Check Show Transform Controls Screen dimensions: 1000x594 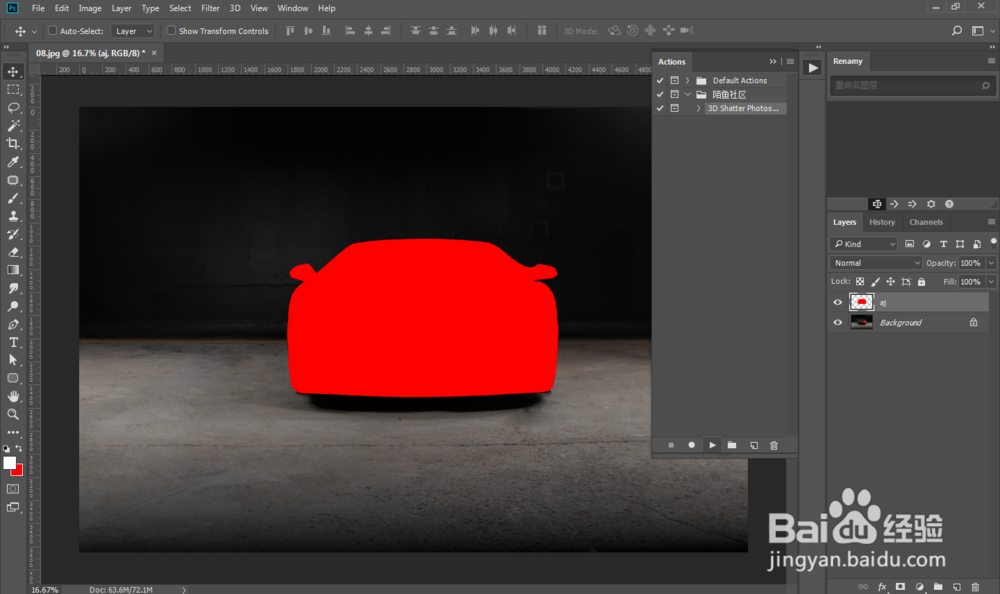point(171,31)
